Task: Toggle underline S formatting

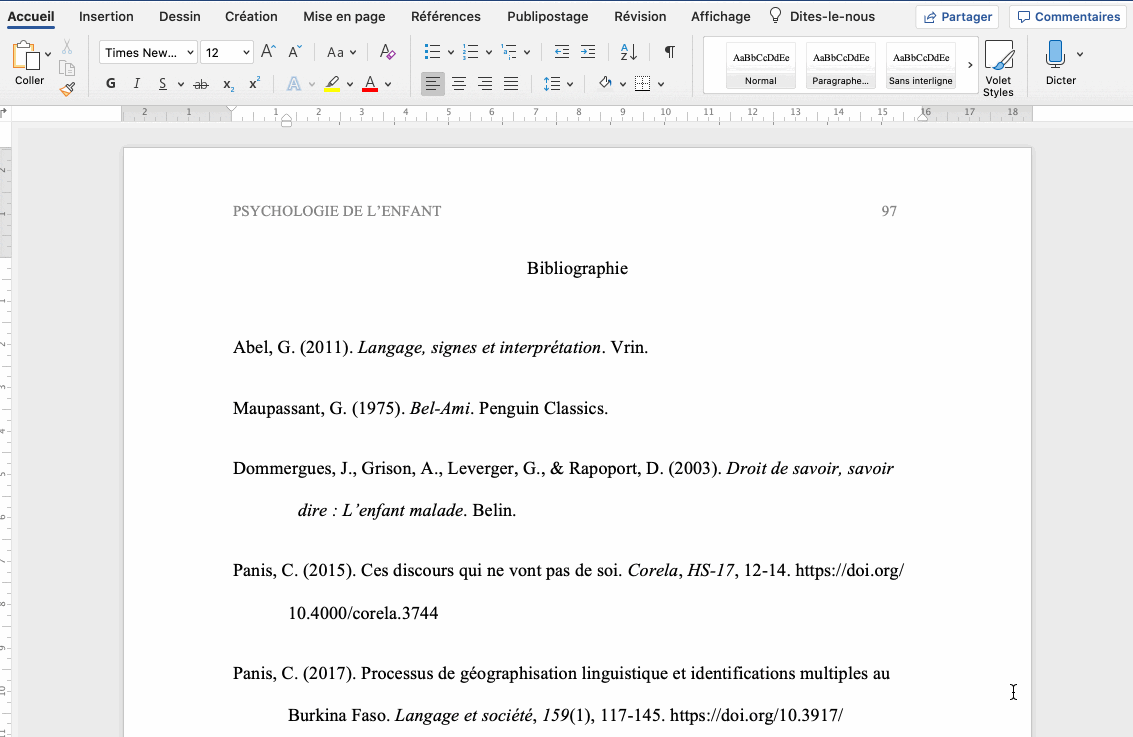Action: [x=163, y=84]
